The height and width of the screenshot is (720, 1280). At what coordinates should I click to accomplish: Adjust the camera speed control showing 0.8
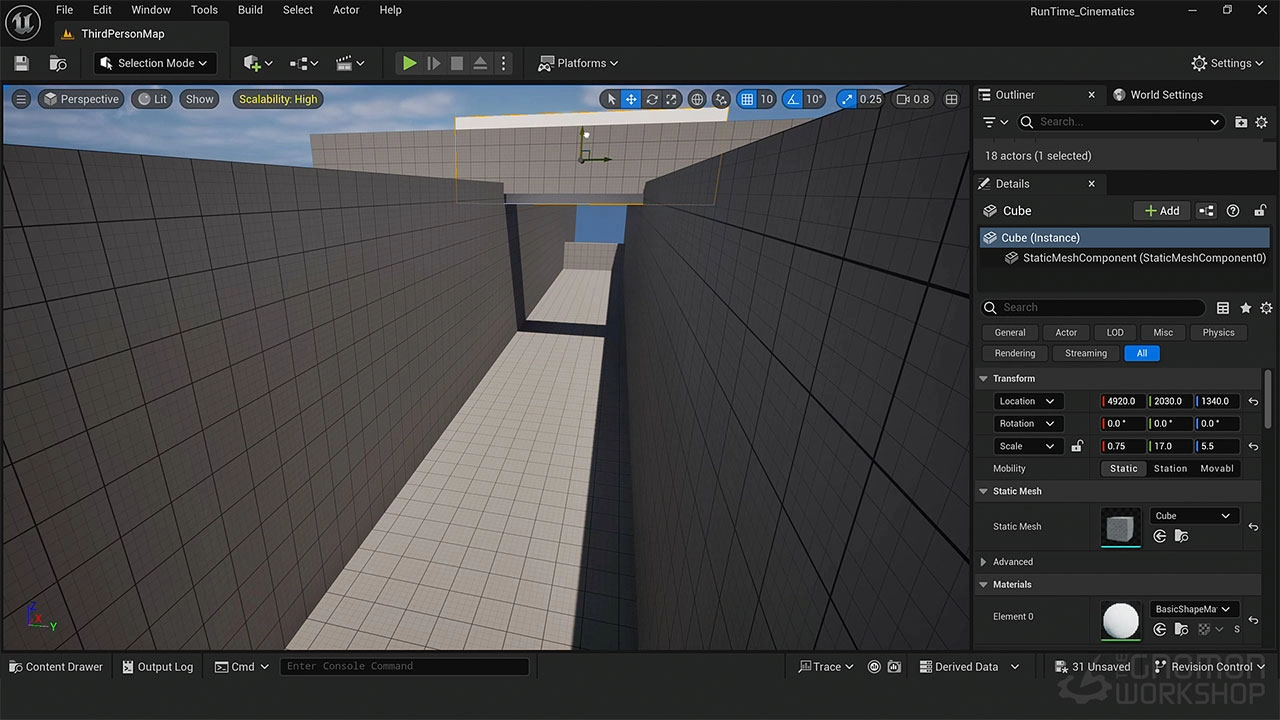coord(912,99)
